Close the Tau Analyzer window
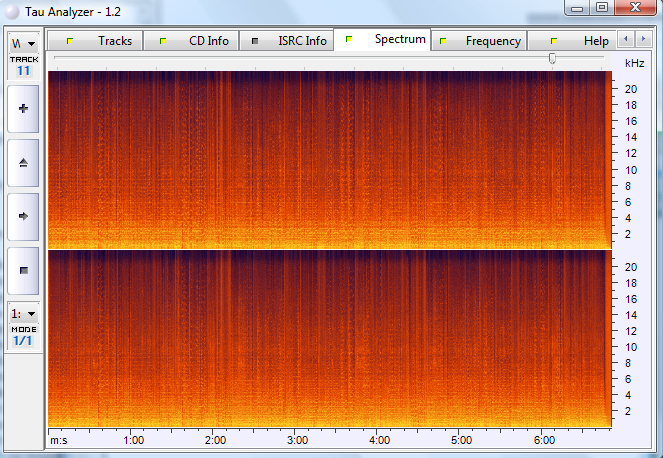663x458 pixels. (x=636, y=8)
